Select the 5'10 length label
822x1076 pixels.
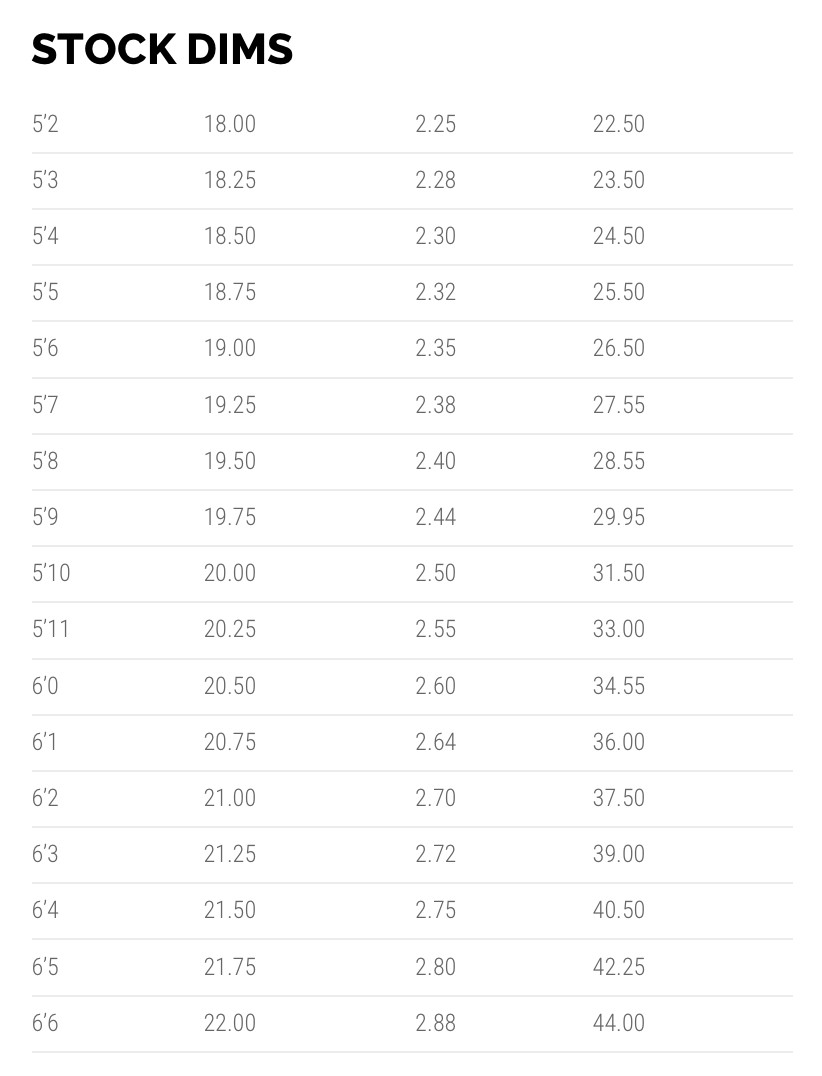tap(51, 573)
